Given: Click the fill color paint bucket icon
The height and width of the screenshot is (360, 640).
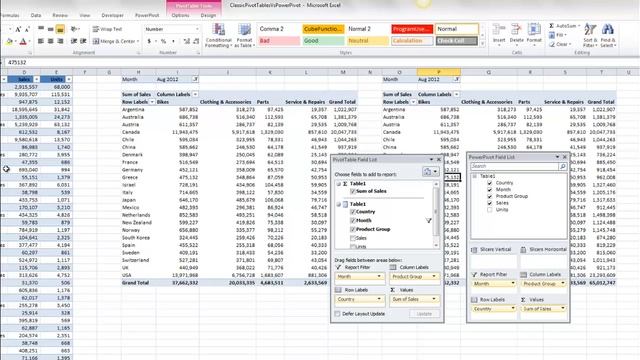Looking at the screenshot, I should pyautogui.click(x=10, y=41).
